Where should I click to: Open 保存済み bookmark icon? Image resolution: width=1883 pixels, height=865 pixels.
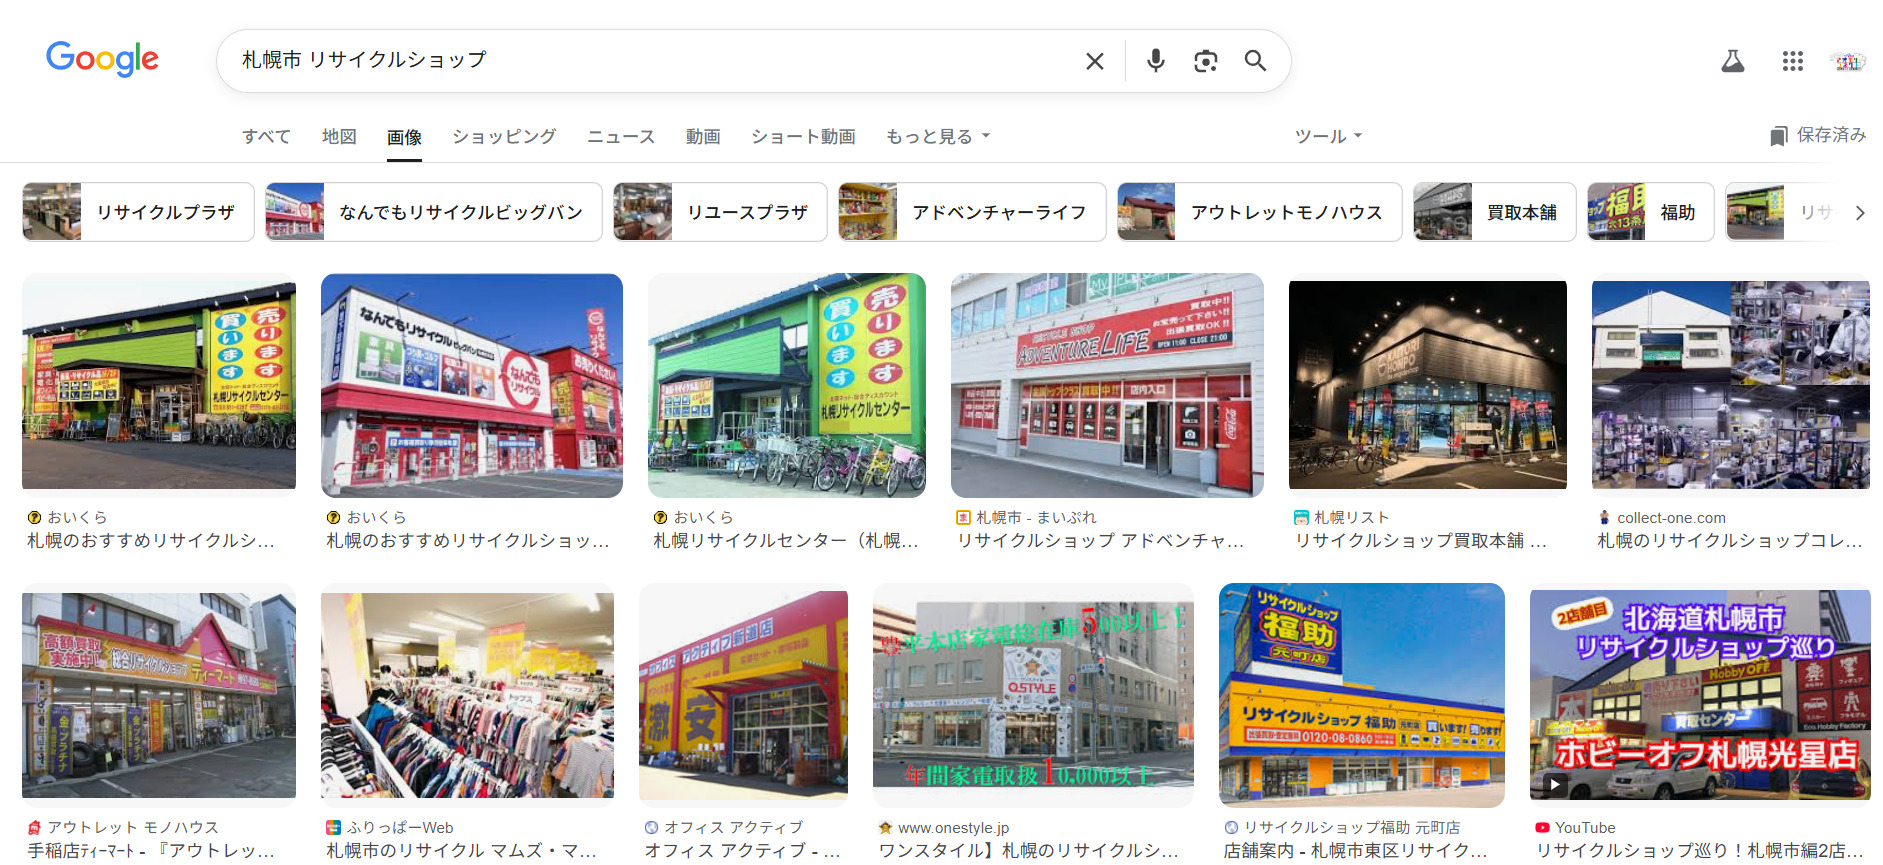pos(1778,136)
